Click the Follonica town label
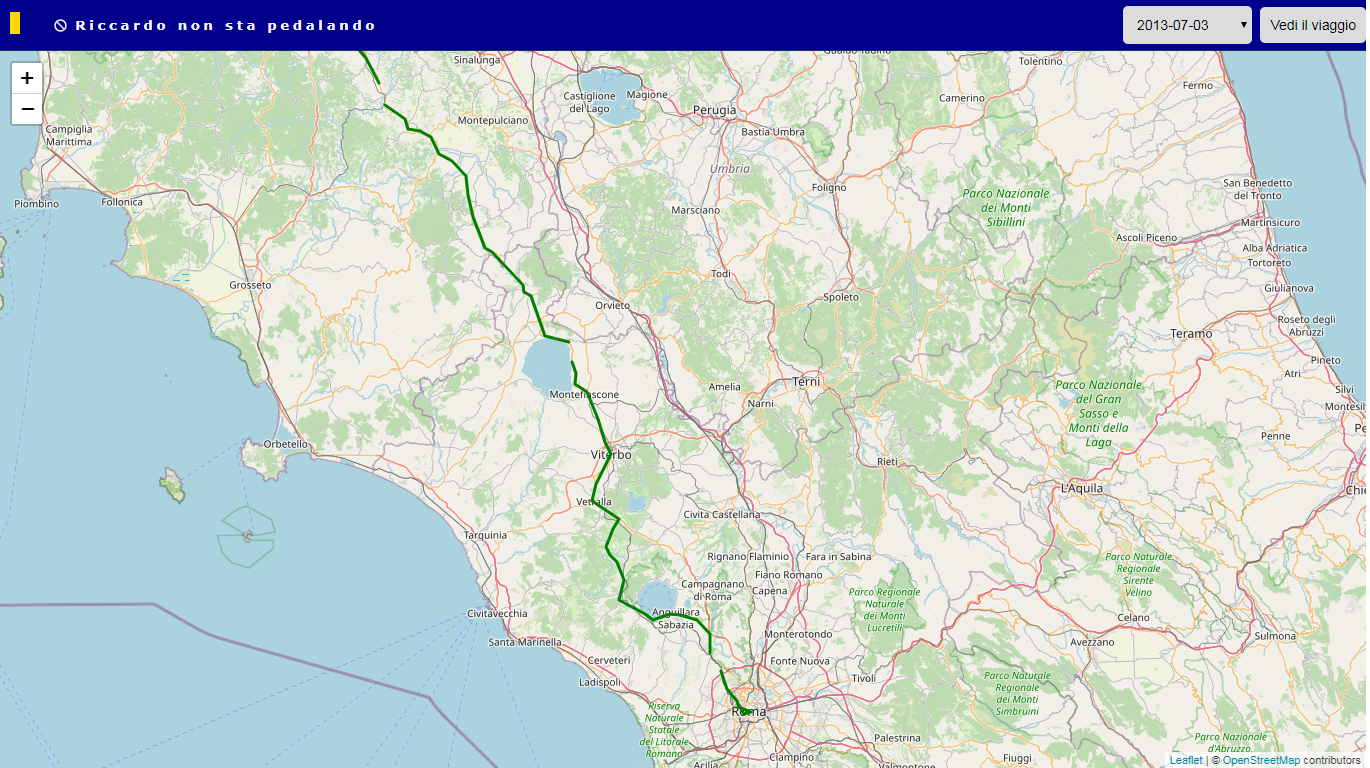The height and width of the screenshot is (768, 1370). 122,202
